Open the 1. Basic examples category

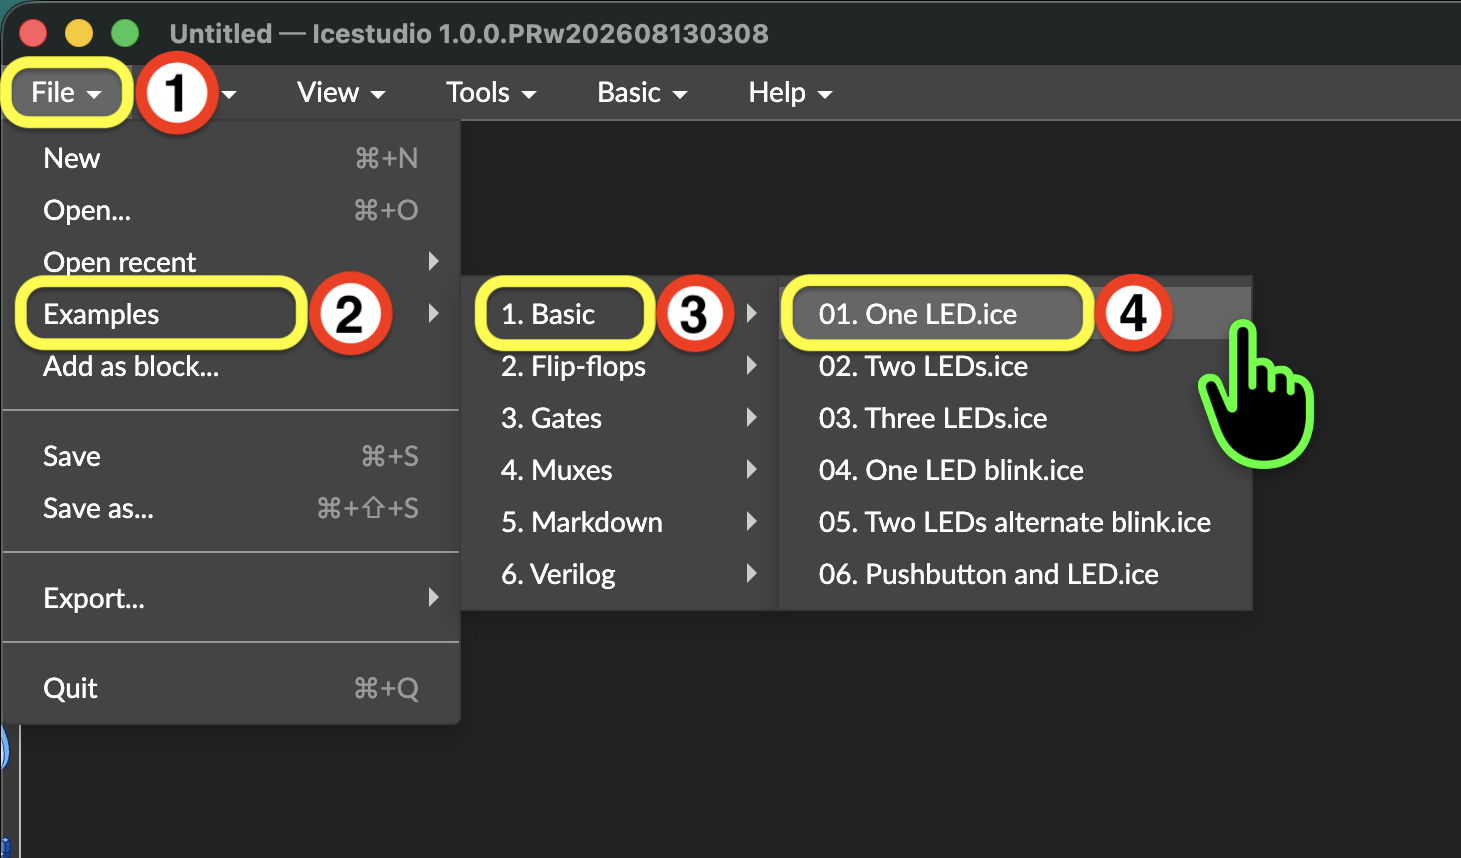[620, 314]
